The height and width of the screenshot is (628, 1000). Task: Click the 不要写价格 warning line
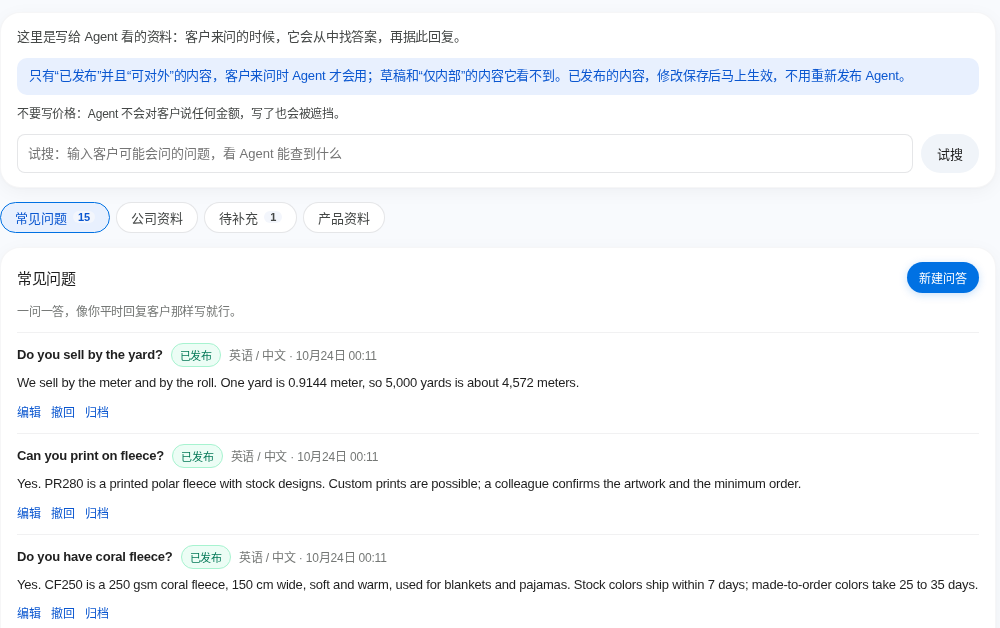[x=181, y=113]
